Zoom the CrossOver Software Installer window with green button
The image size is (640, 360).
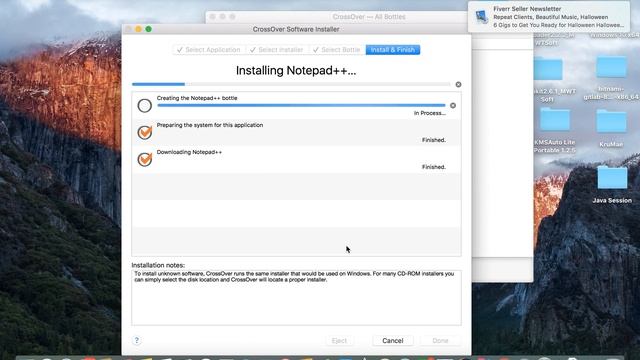click(x=149, y=29)
